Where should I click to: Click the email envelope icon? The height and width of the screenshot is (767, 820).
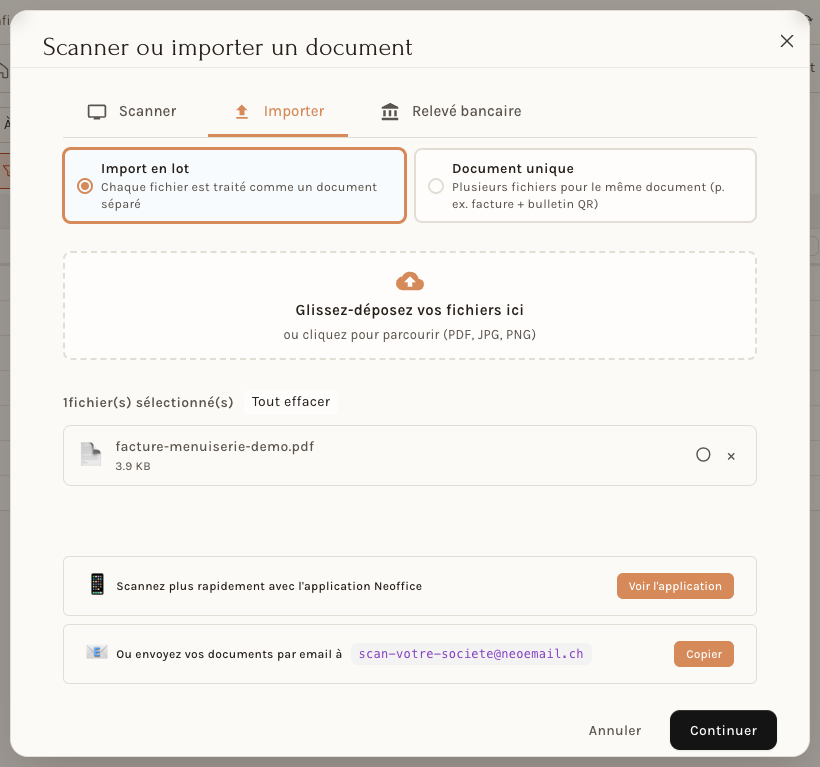pyautogui.click(x=97, y=652)
